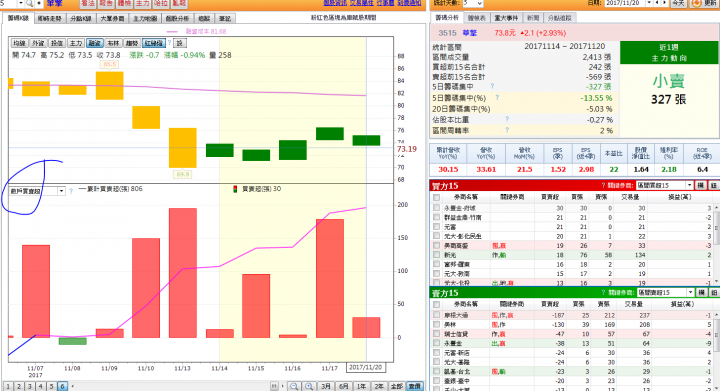The height and width of the screenshot is (391, 720).
Task: Click the magnifier search icon in top bar
Action: point(29,3)
